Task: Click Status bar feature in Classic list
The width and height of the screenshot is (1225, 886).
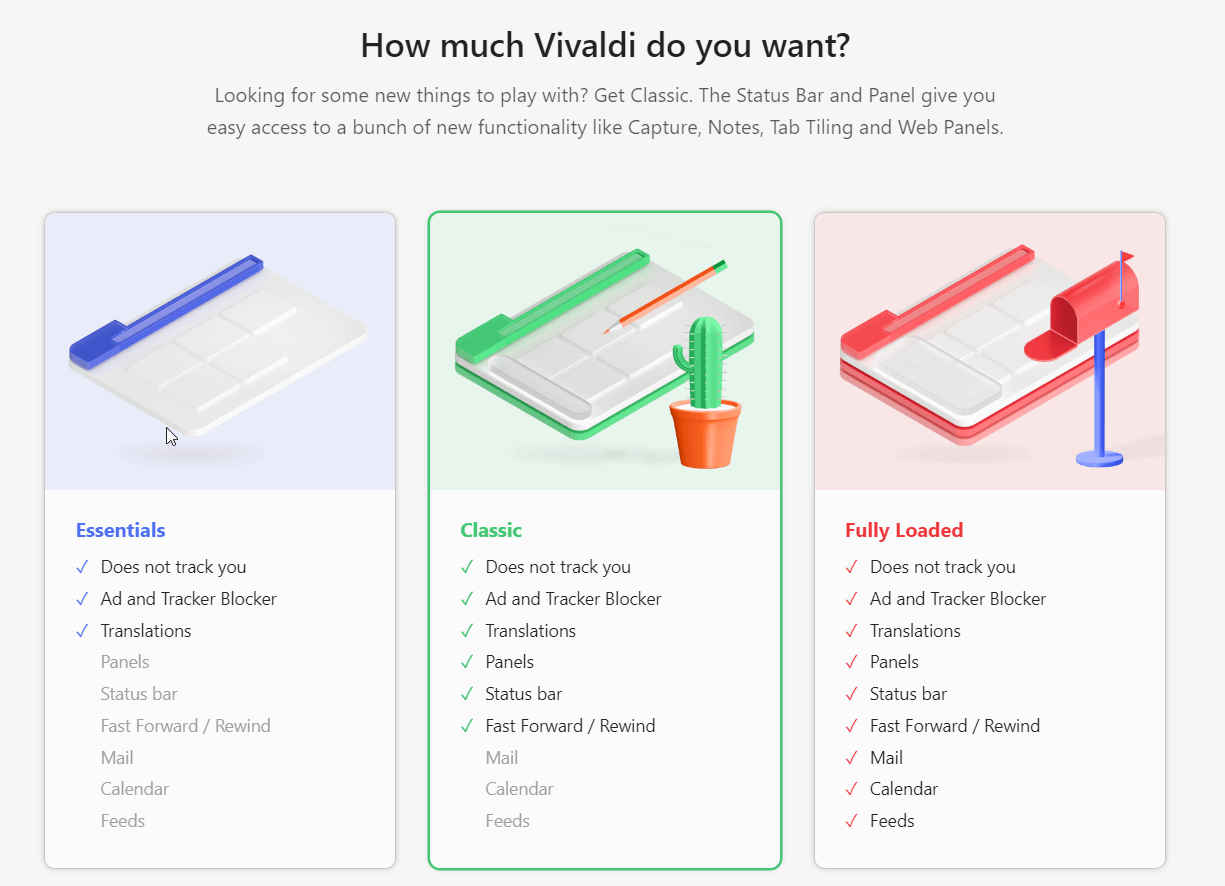Action: click(524, 694)
